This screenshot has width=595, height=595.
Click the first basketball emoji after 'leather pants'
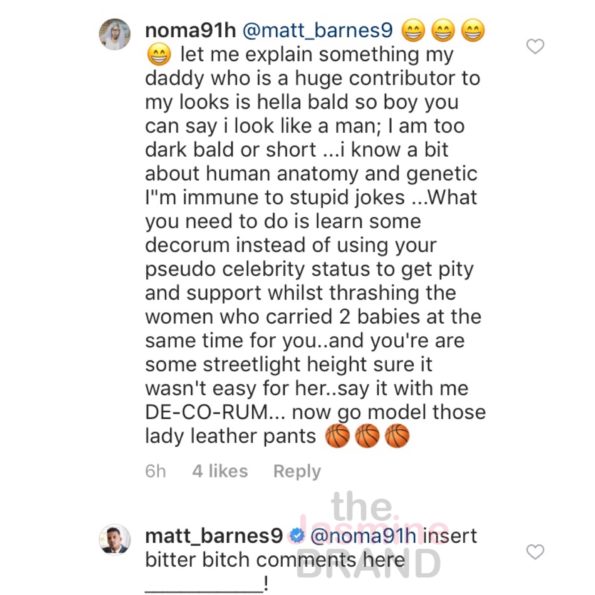(337, 436)
